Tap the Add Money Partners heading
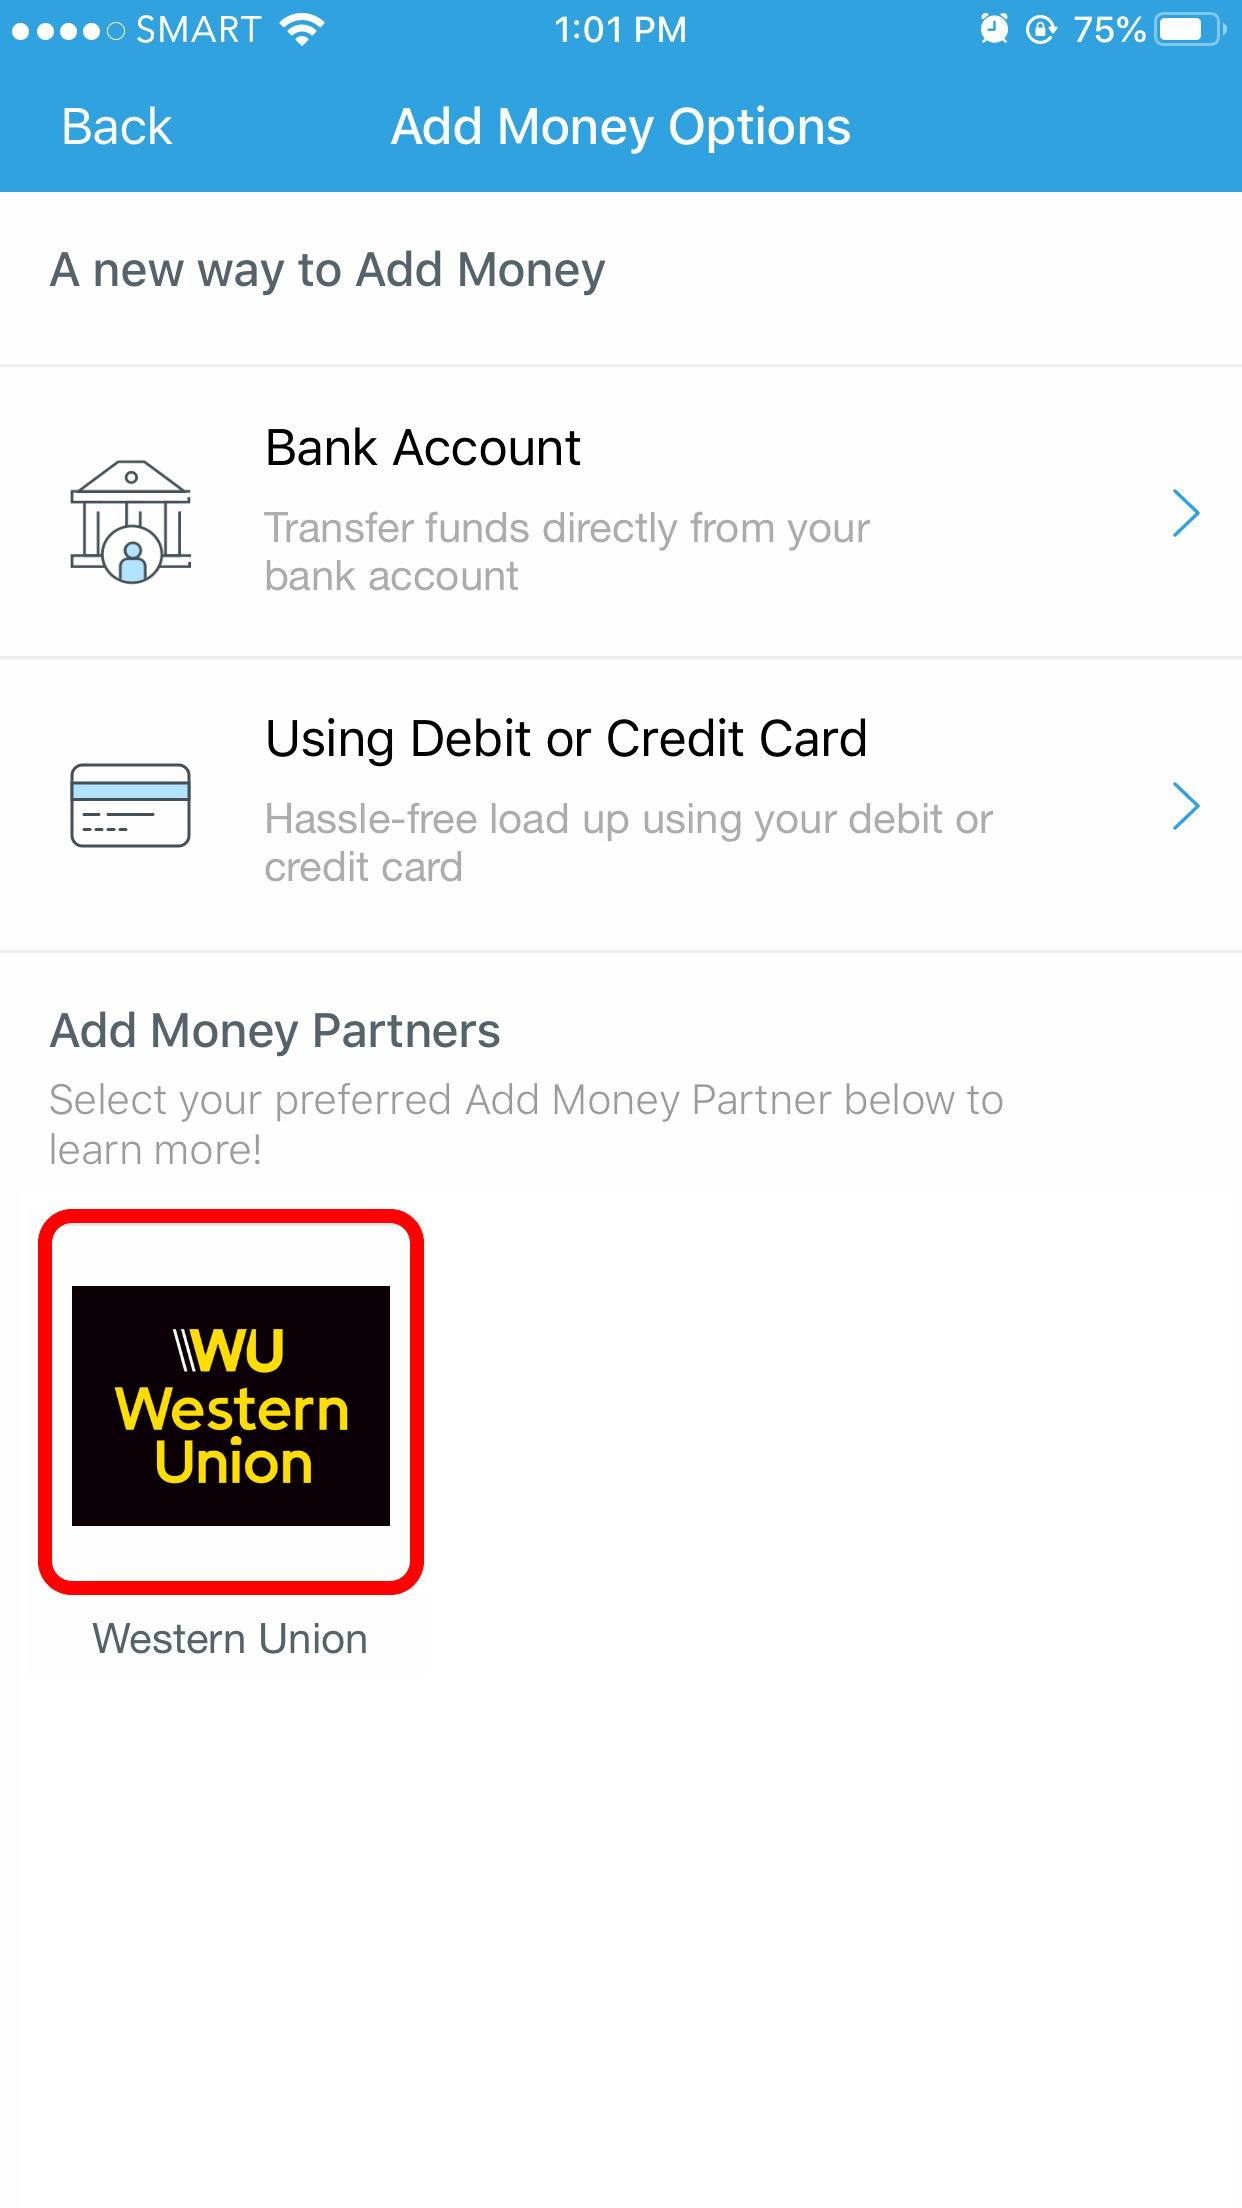The height and width of the screenshot is (2208, 1242). [275, 1031]
